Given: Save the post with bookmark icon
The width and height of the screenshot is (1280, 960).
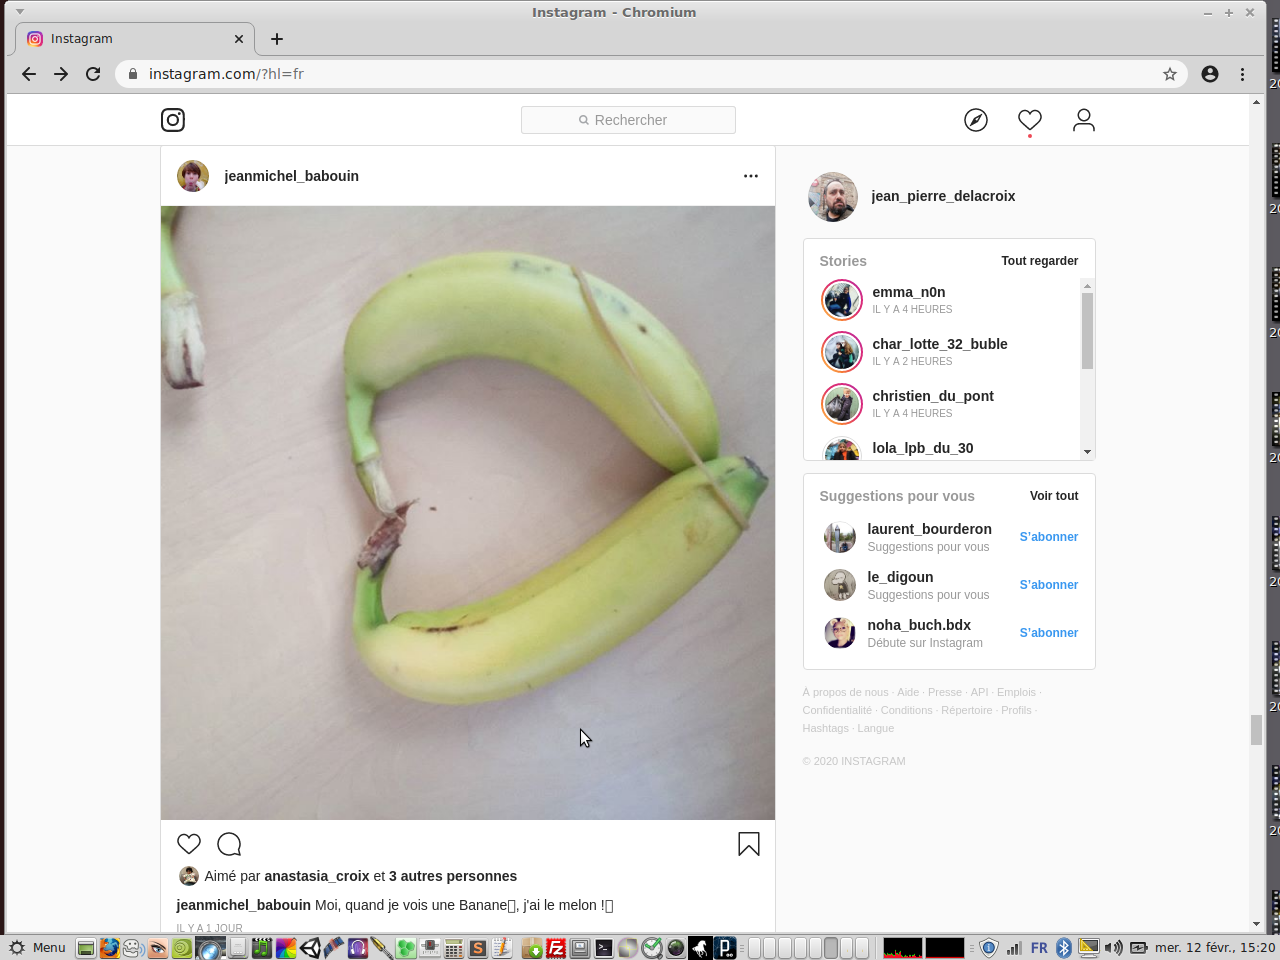Looking at the screenshot, I should pos(748,844).
